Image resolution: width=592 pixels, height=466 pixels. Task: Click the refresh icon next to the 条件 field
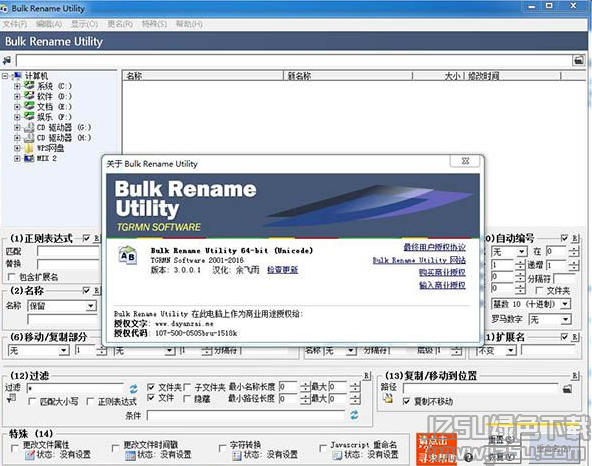click(x=354, y=415)
